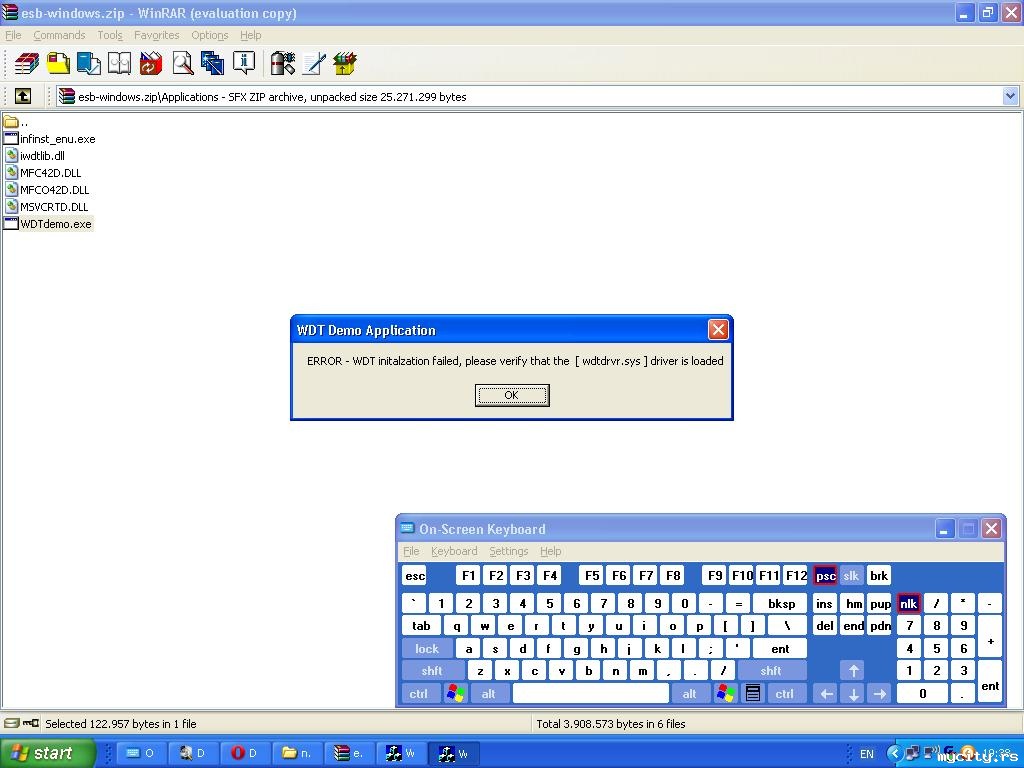Select the infinst_enu.exe file
This screenshot has width=1024, height=768.
pos(50,138)
